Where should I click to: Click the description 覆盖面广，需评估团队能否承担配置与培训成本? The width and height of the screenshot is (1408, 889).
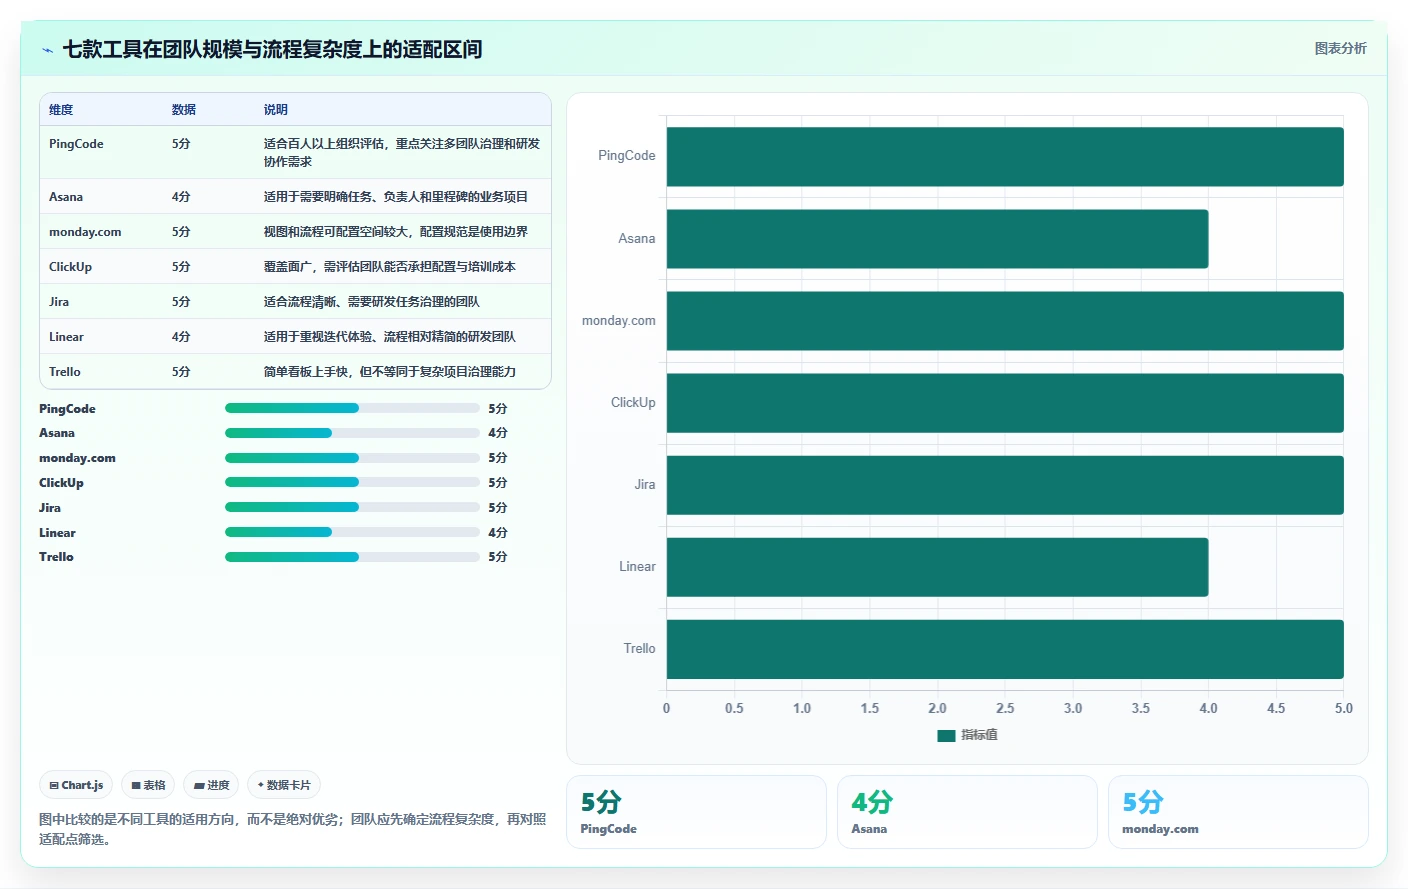389,267
